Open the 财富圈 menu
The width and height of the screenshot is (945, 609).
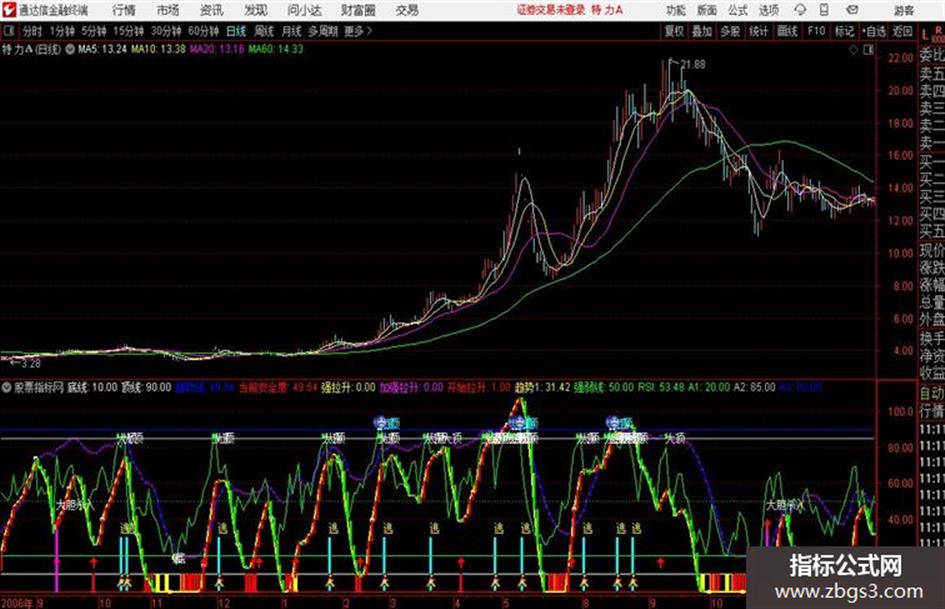click(358, 10)
